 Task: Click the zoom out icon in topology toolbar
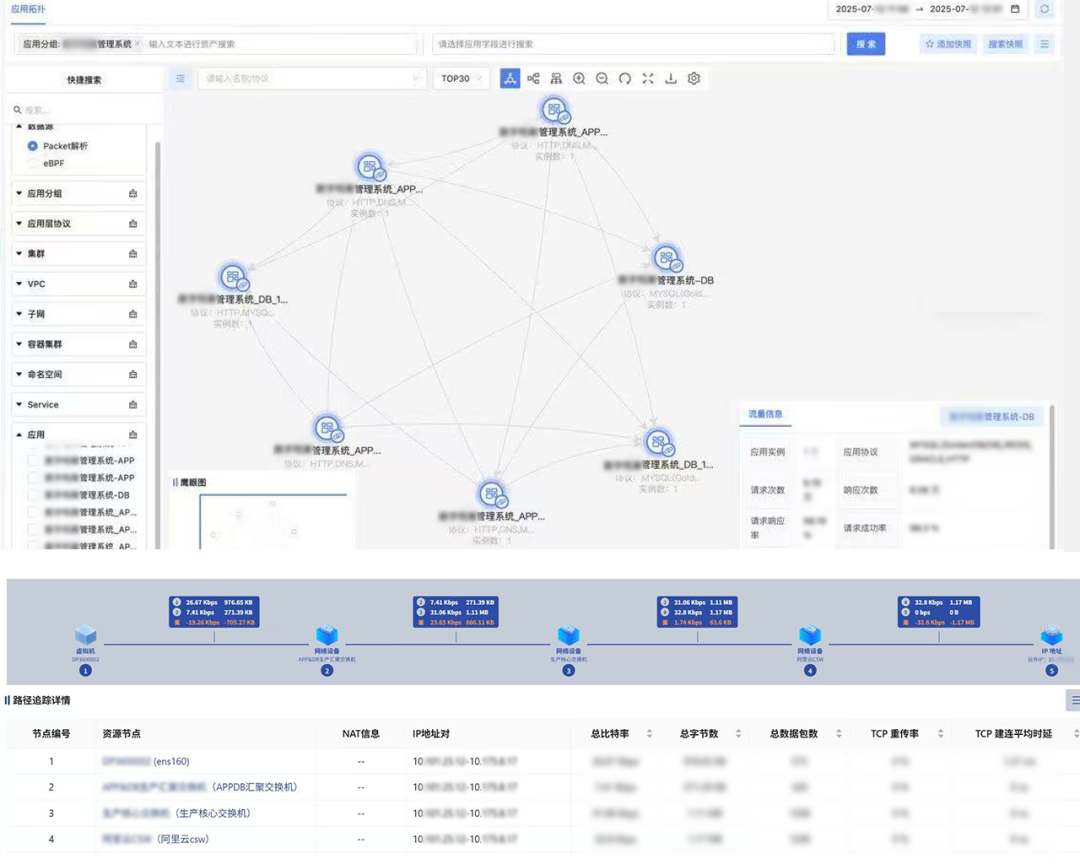602,79
